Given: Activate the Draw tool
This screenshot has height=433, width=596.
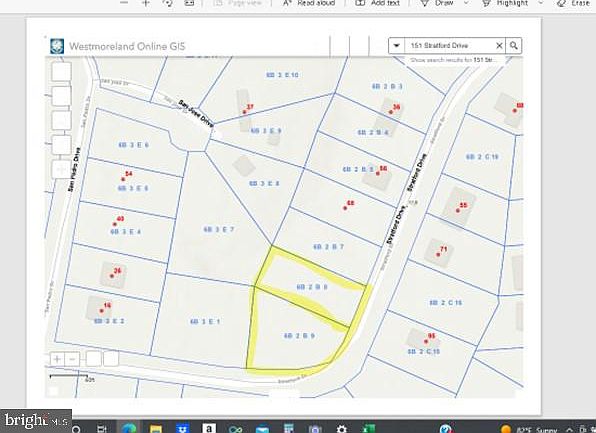Looking at the screenshot, I should (437, 3).
